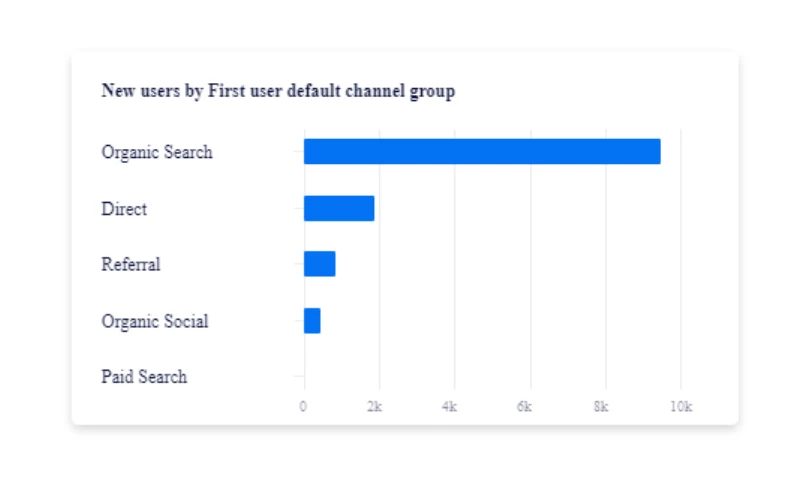This screenshot has width=800, height=480.
Task: Select the Direct row label
Action: point(124,209)
